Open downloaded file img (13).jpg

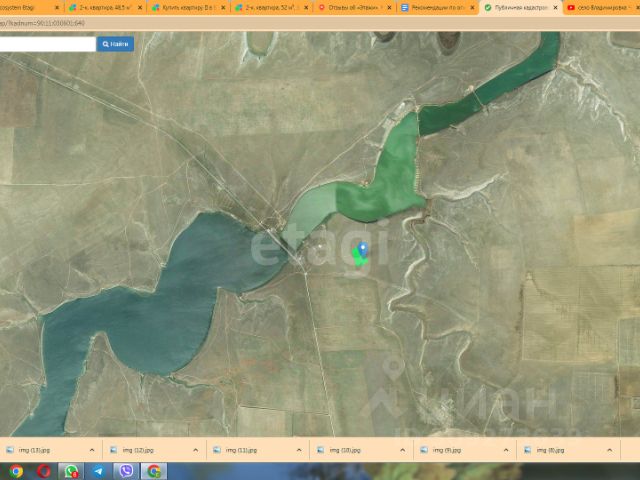click(34, 450)
